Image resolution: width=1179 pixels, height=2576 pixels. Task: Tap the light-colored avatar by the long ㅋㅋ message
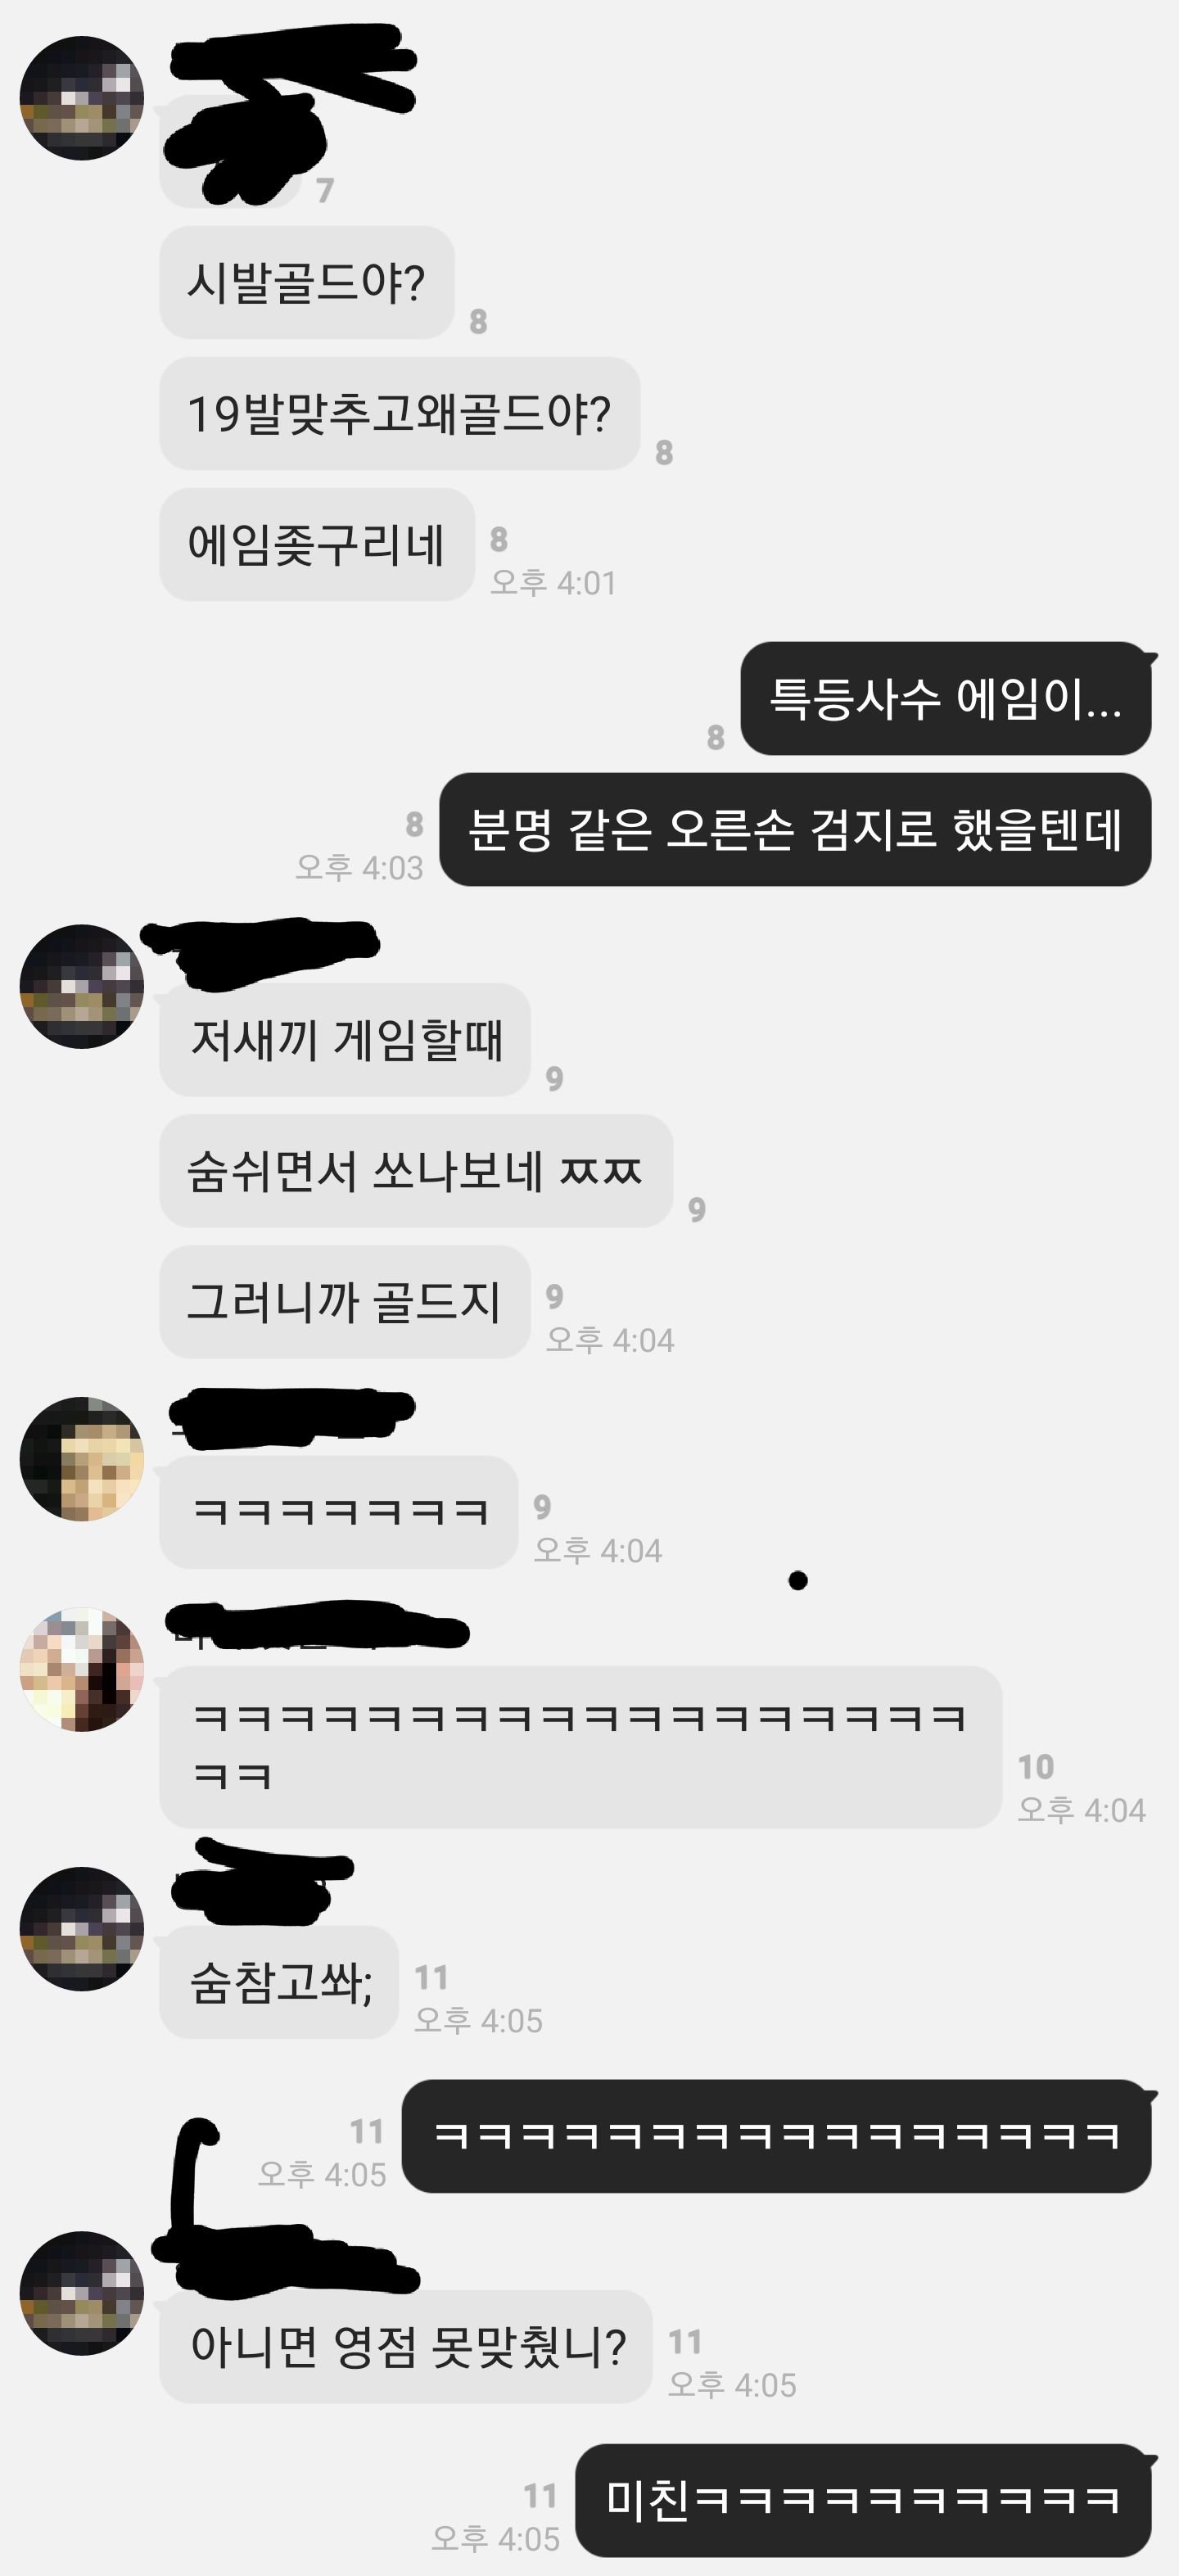click(82, 1669)
